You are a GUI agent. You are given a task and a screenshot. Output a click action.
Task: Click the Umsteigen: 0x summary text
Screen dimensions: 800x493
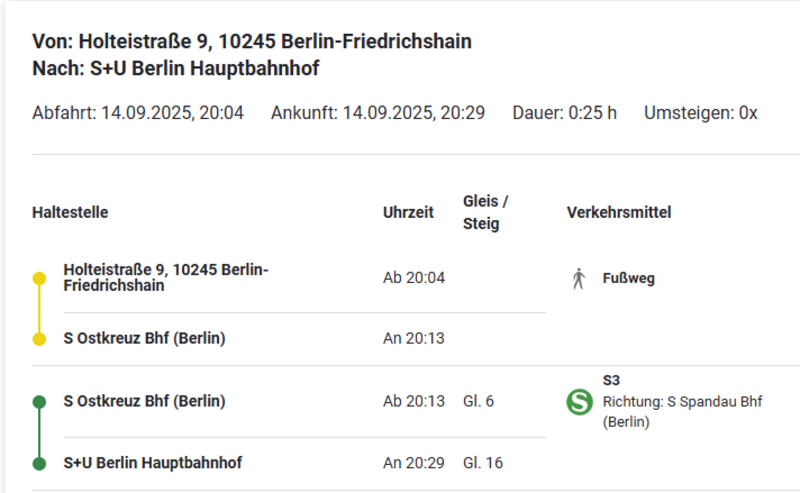pyautogui.click(x=700, y=113)
